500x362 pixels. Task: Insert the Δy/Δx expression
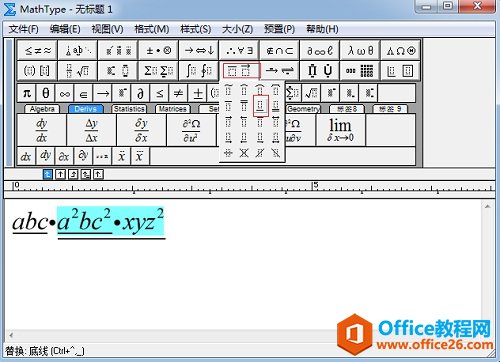point(92,130)
